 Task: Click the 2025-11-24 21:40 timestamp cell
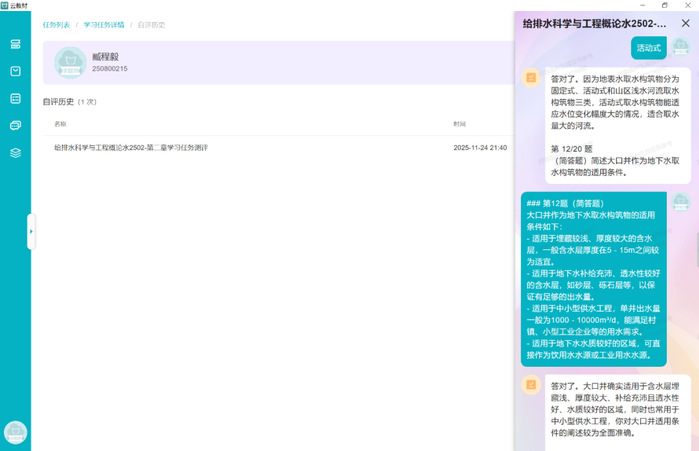pos(479,147)
